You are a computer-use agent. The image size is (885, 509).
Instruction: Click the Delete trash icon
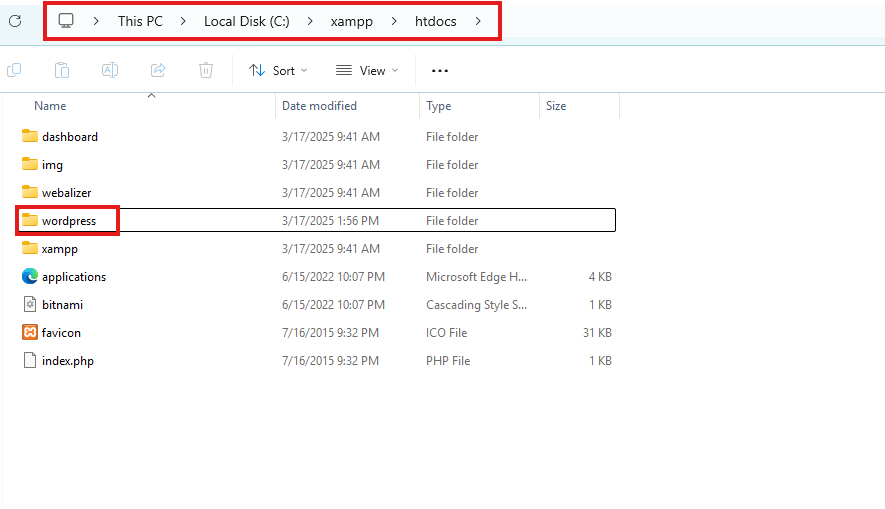pos(206,71)
